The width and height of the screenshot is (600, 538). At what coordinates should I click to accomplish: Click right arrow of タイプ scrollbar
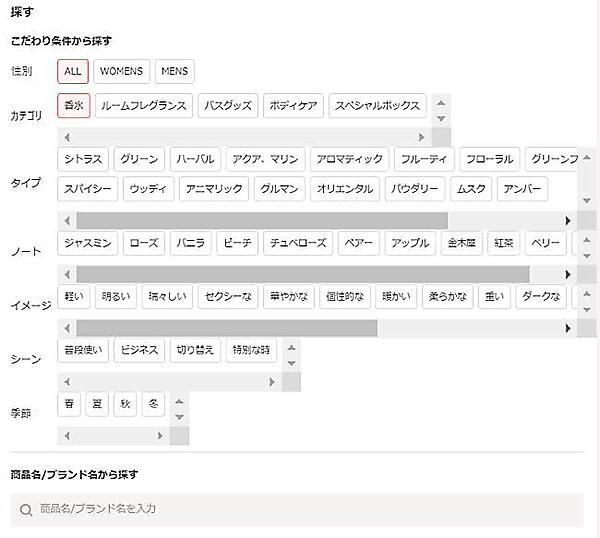[x=568, y=221]
